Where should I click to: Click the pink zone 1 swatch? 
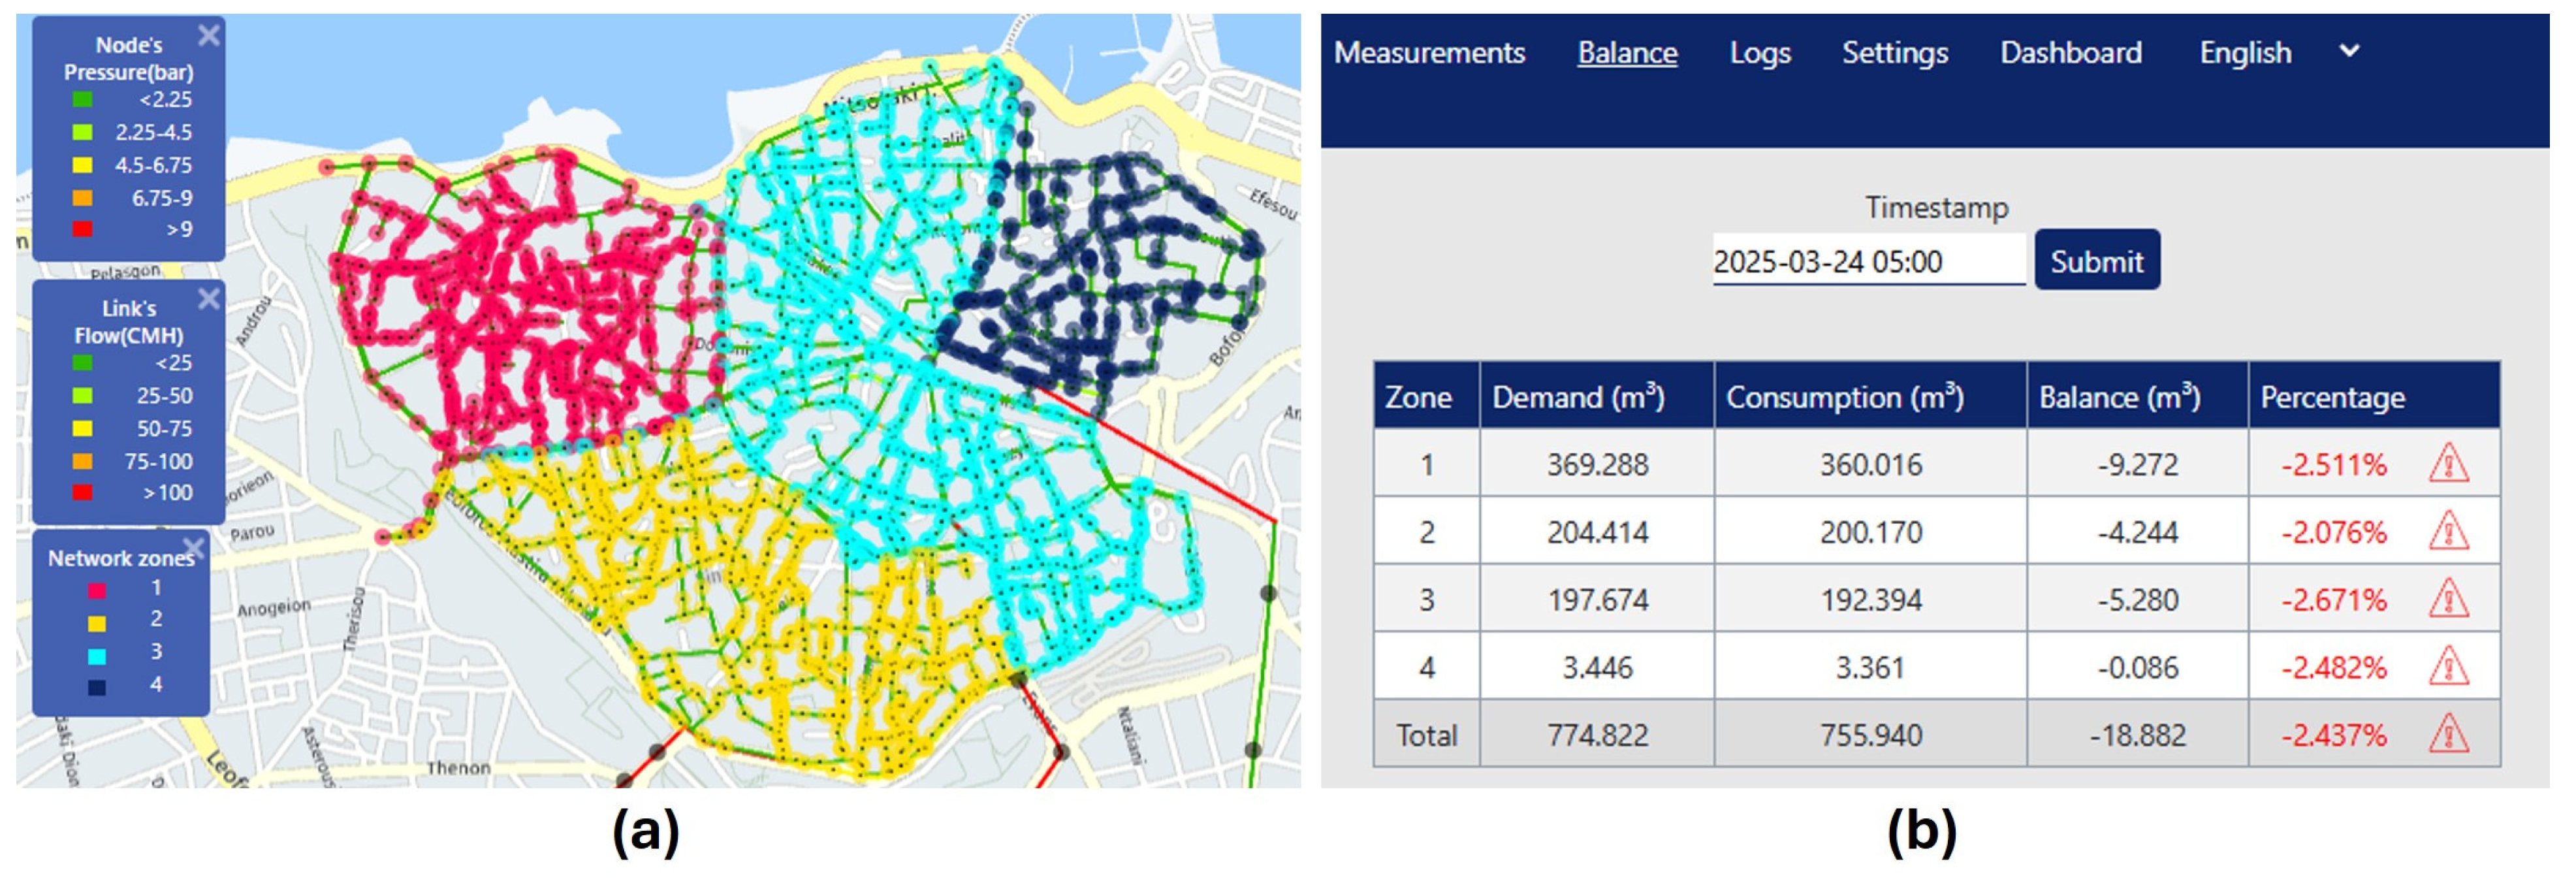click(x=97, y=591)
